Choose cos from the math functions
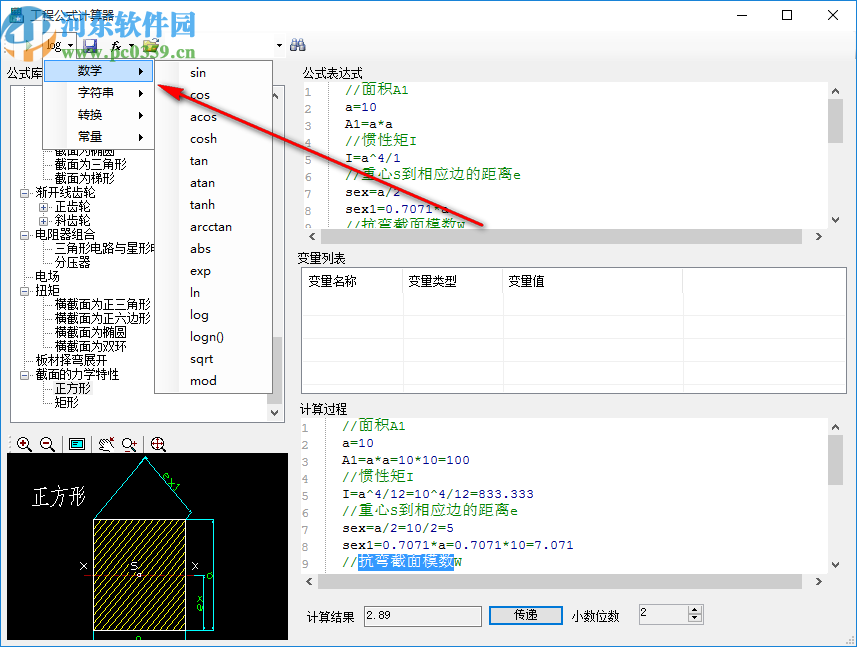Image resolution: width=857 pixels, height=647 pixels. 214,95
